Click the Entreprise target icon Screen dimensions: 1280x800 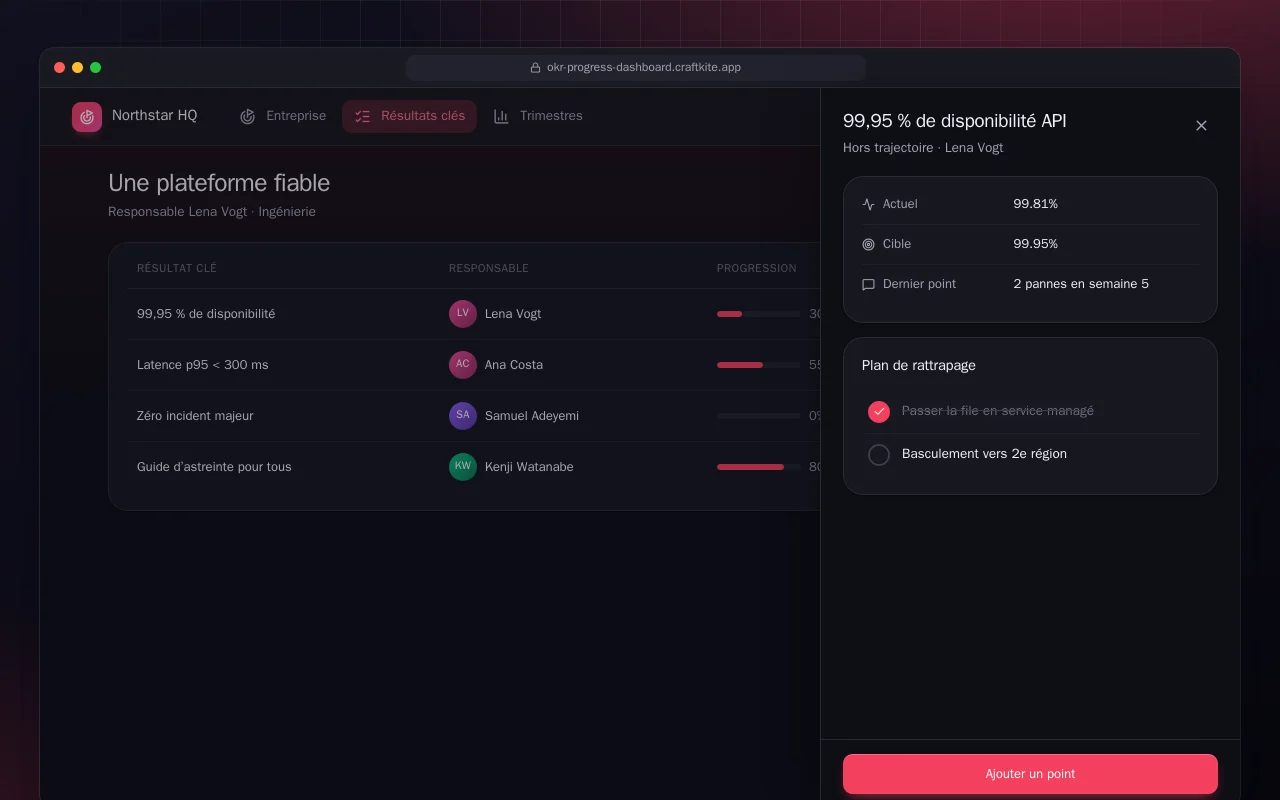click(x=248, y=117)
